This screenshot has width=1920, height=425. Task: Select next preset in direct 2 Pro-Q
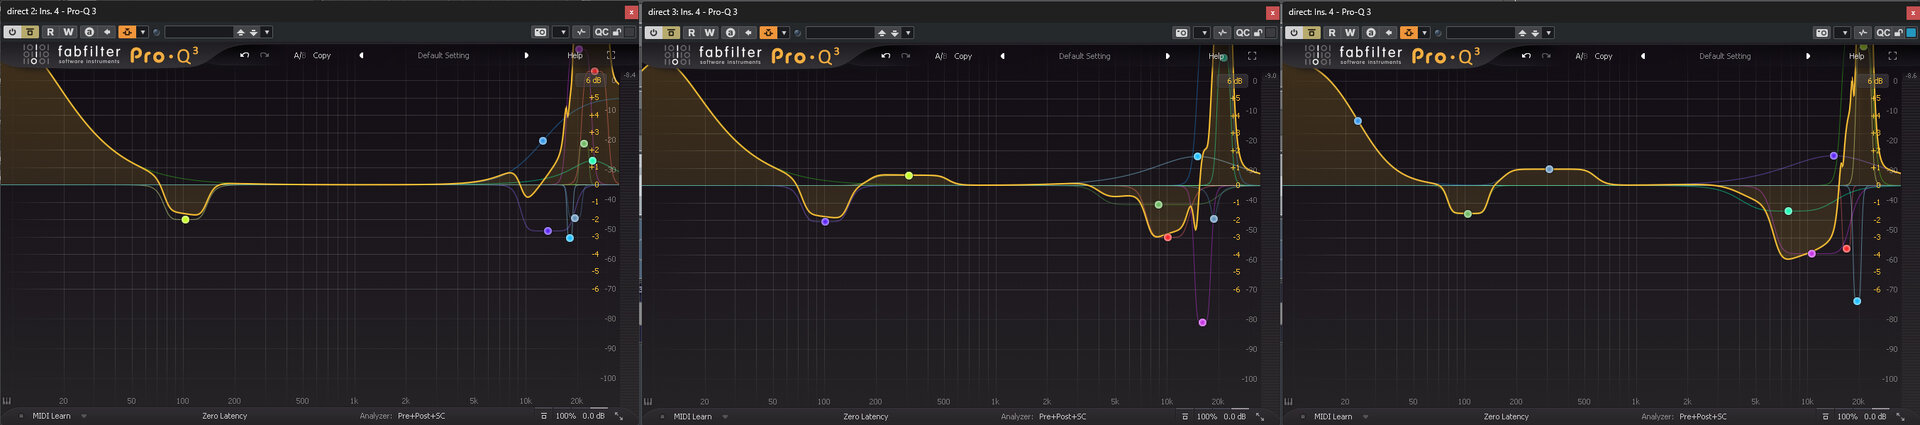(x=526, y=55)
